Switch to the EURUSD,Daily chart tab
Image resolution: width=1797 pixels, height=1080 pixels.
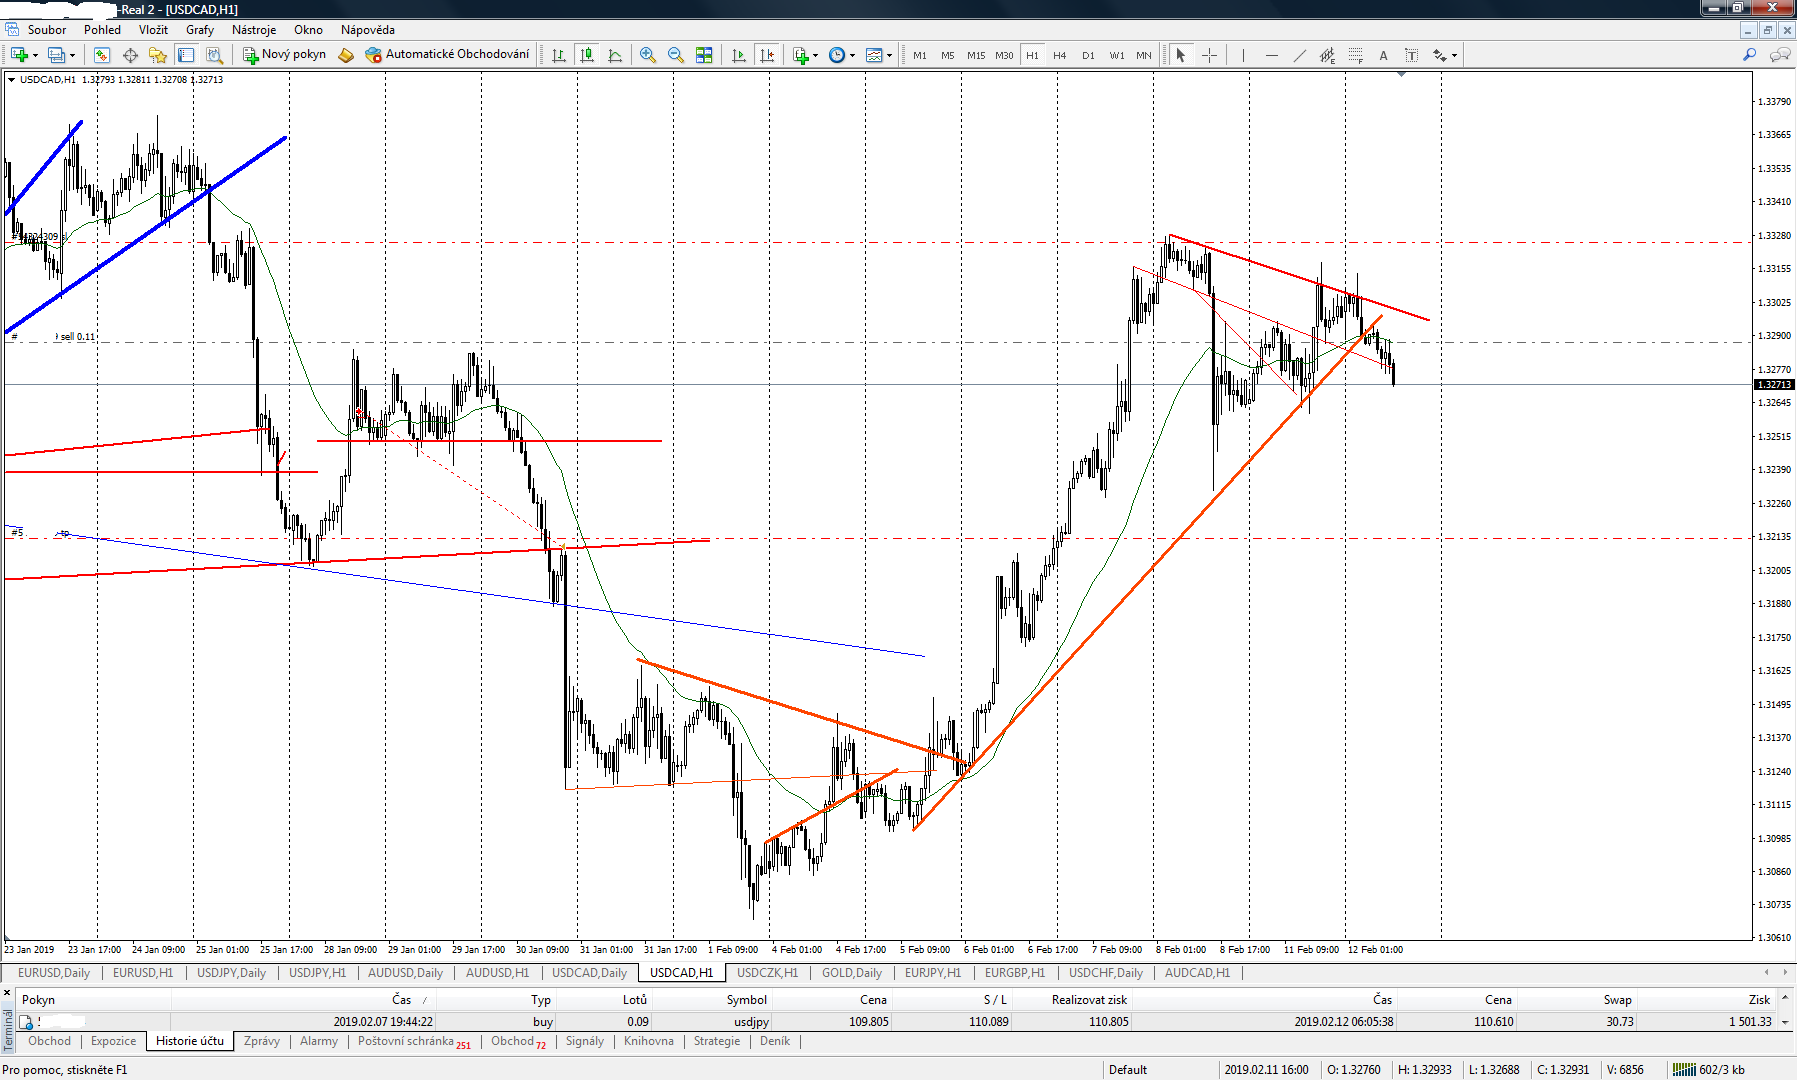coord(54,973)
